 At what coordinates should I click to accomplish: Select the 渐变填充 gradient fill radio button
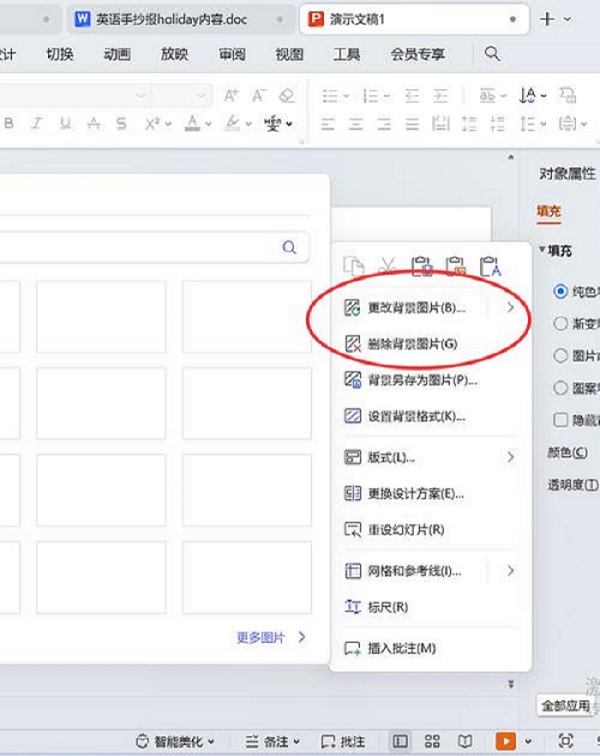click(x=561, y=323)
